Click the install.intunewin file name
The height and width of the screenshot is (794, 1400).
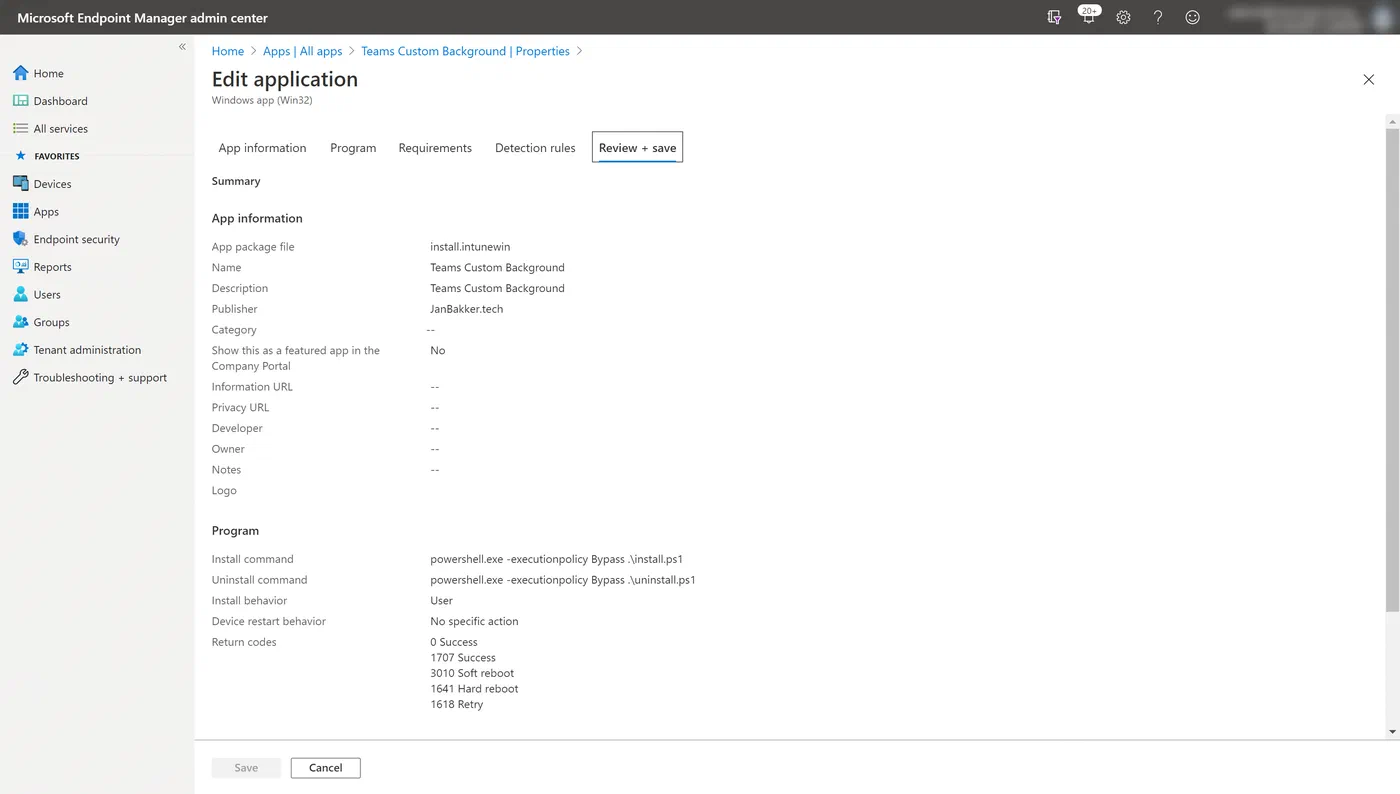[x=470, y=247]
